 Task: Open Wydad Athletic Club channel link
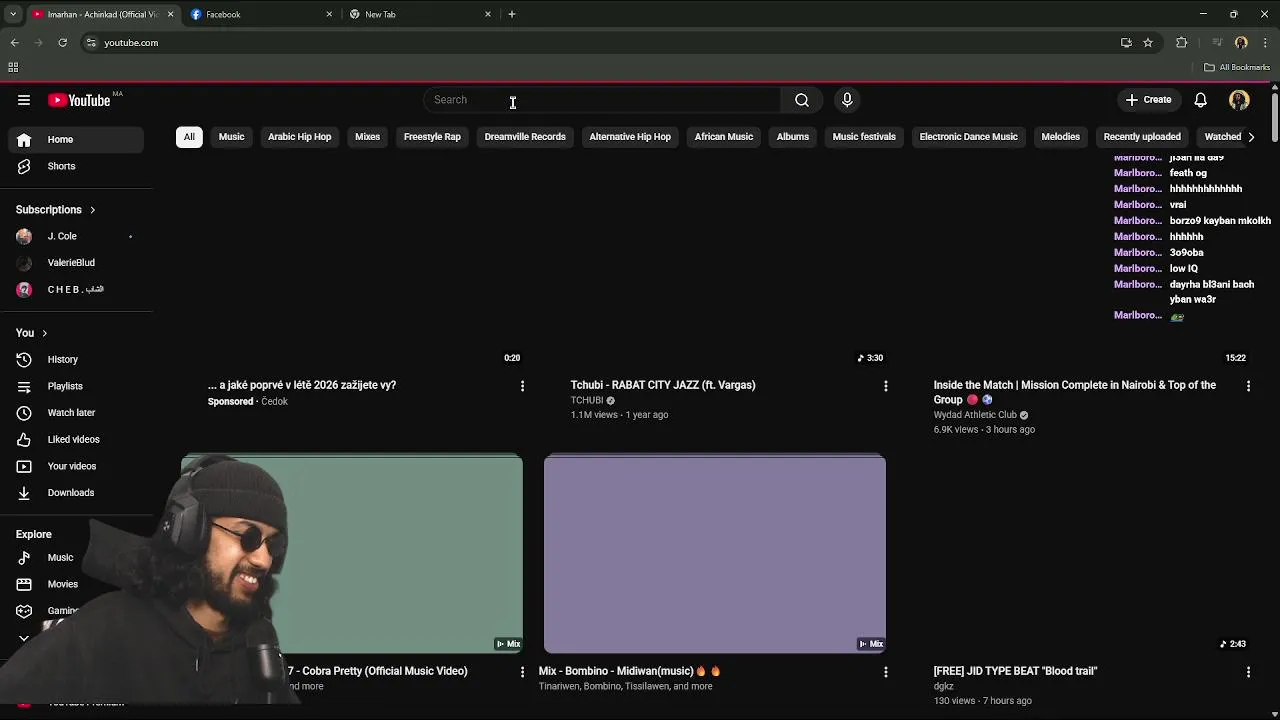coord(975,415)
